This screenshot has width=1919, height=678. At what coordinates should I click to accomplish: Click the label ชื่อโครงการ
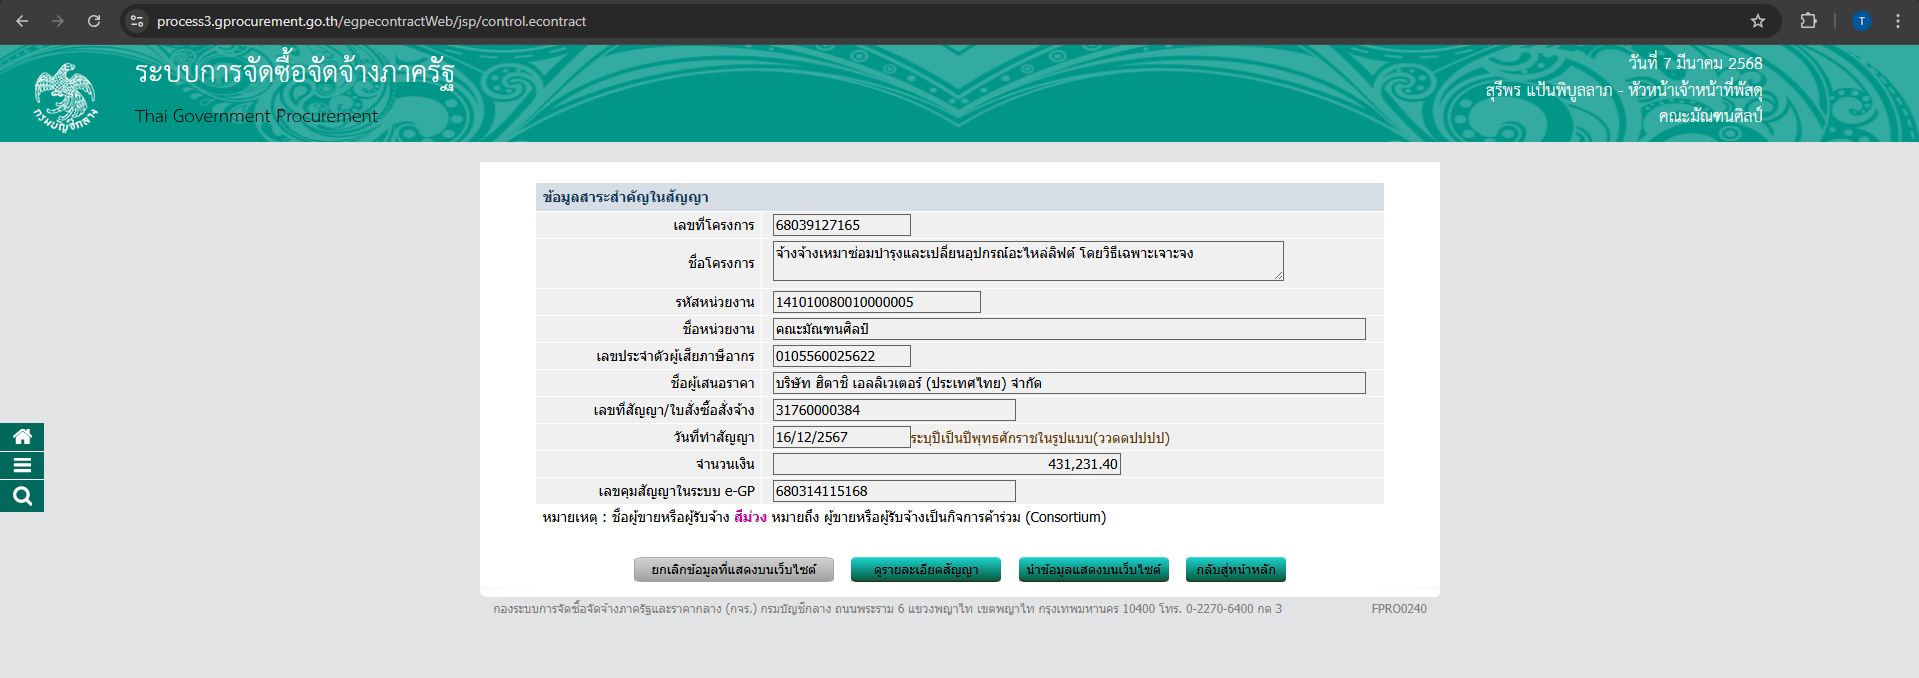coord(721,263)
